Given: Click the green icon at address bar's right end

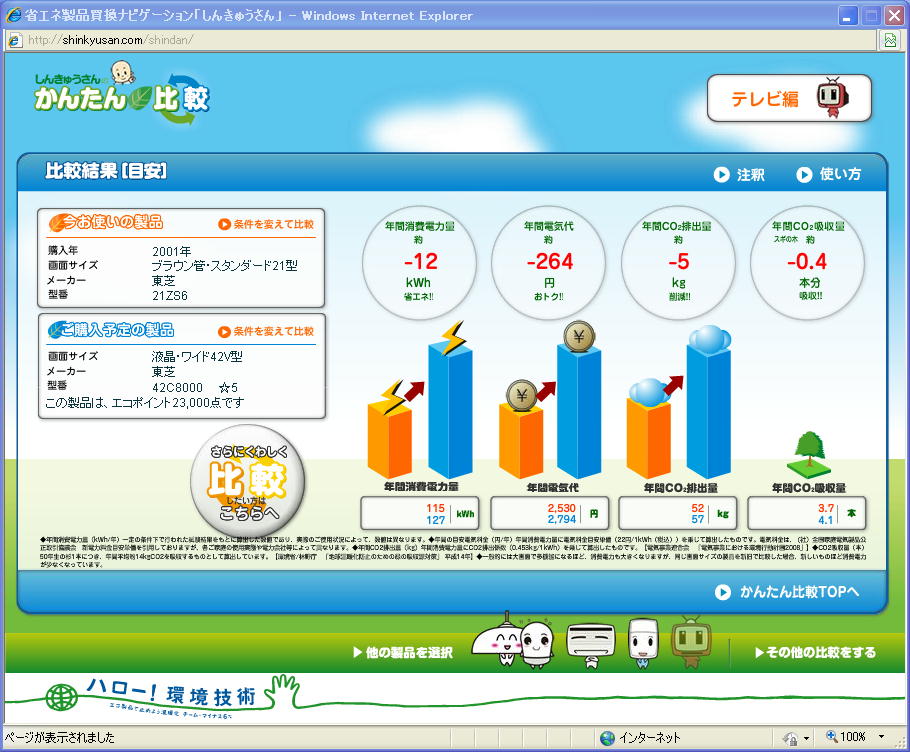Looking at the screenshot, I should (890, 40).
